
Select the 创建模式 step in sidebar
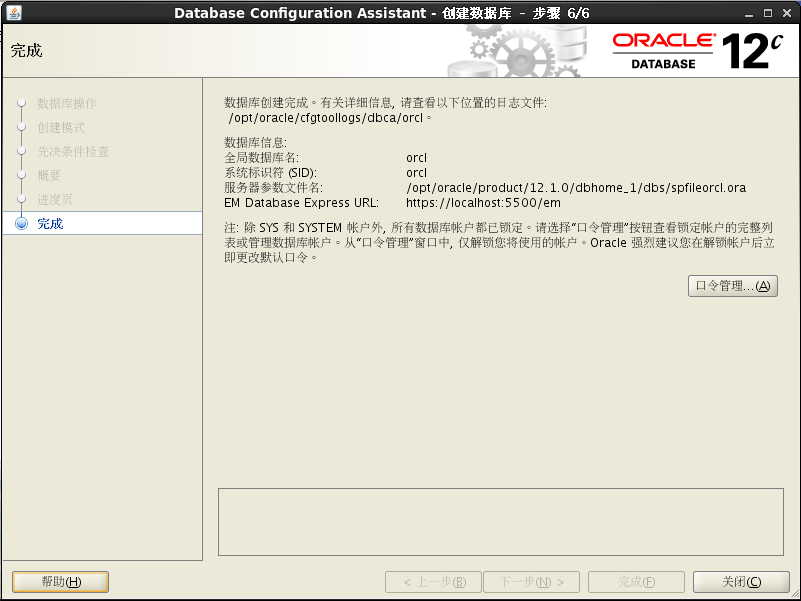tap(61, 127)
